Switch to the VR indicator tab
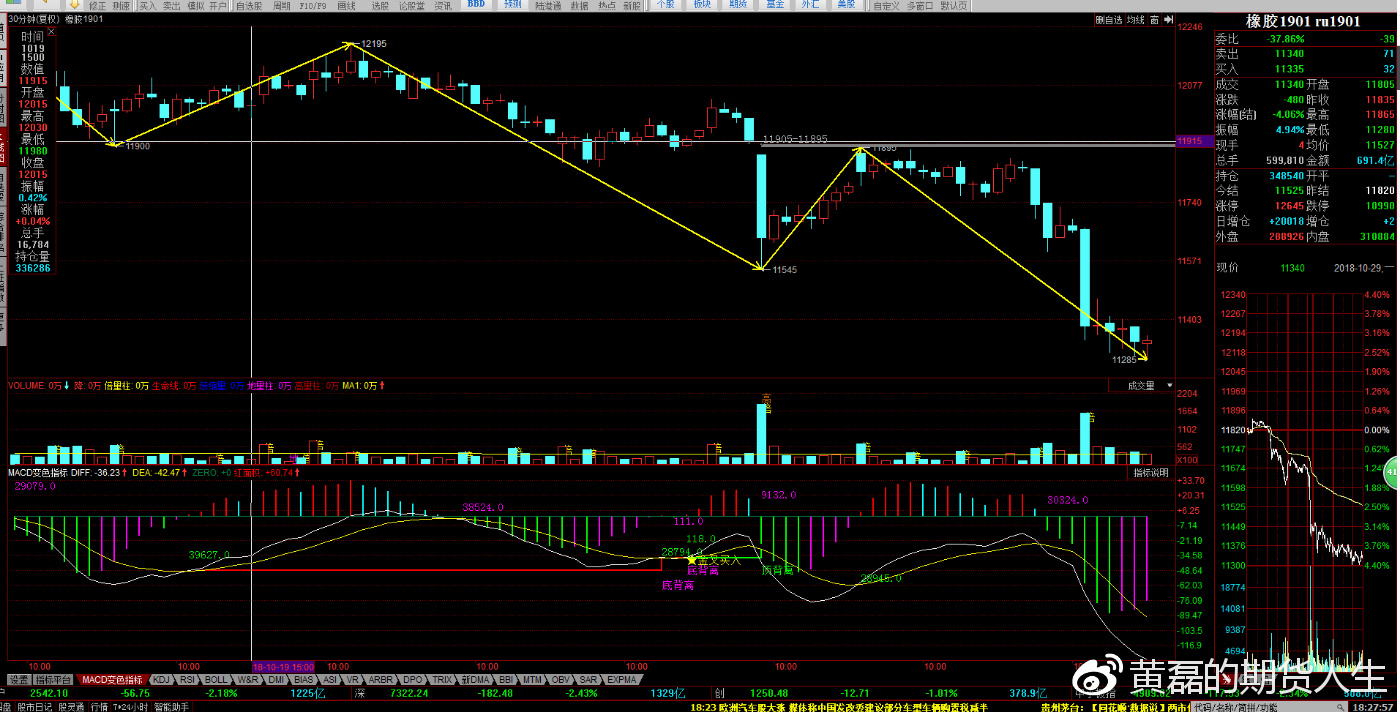Image resolution: width=1400 pixels, height=712 pixels. tap(352, 679)
